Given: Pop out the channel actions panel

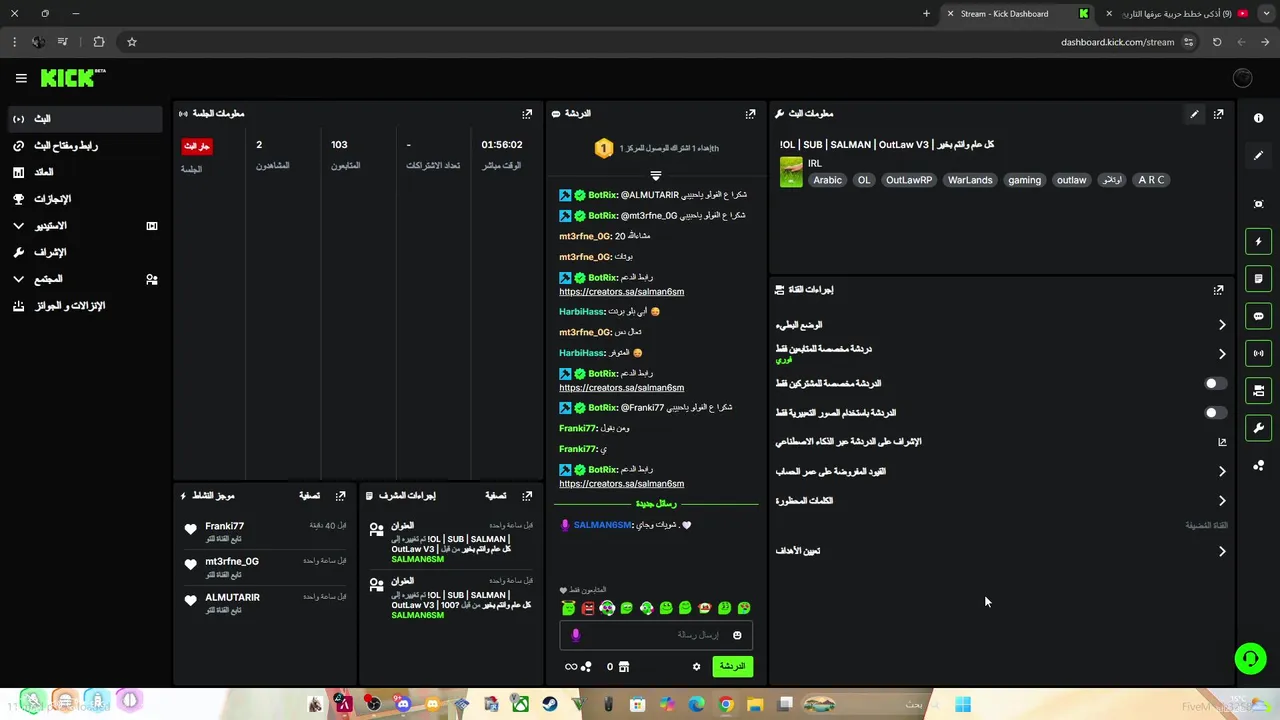Looking at the screenshot, I should [1218, 290].
